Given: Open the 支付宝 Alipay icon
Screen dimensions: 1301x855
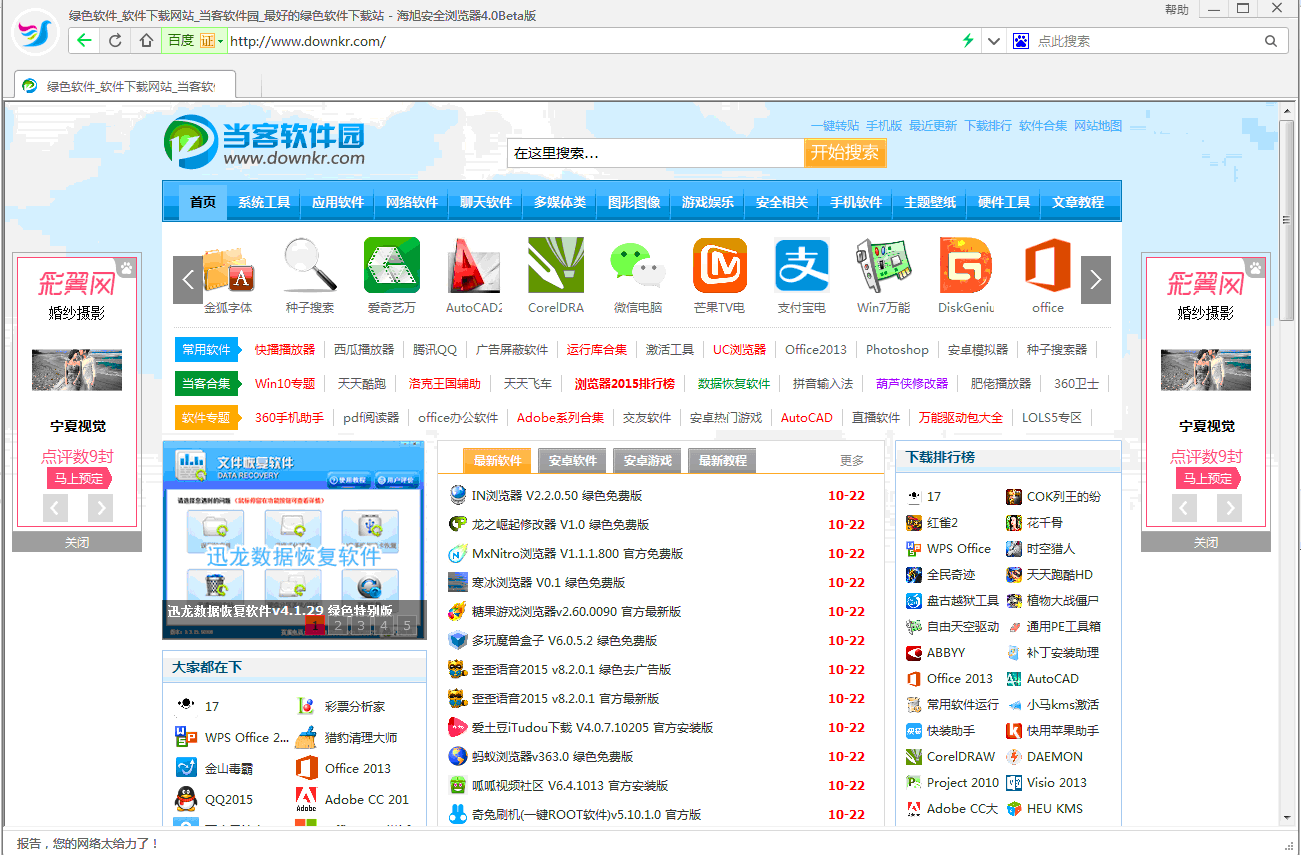Looking at the screenshot, I should point(802,265).
